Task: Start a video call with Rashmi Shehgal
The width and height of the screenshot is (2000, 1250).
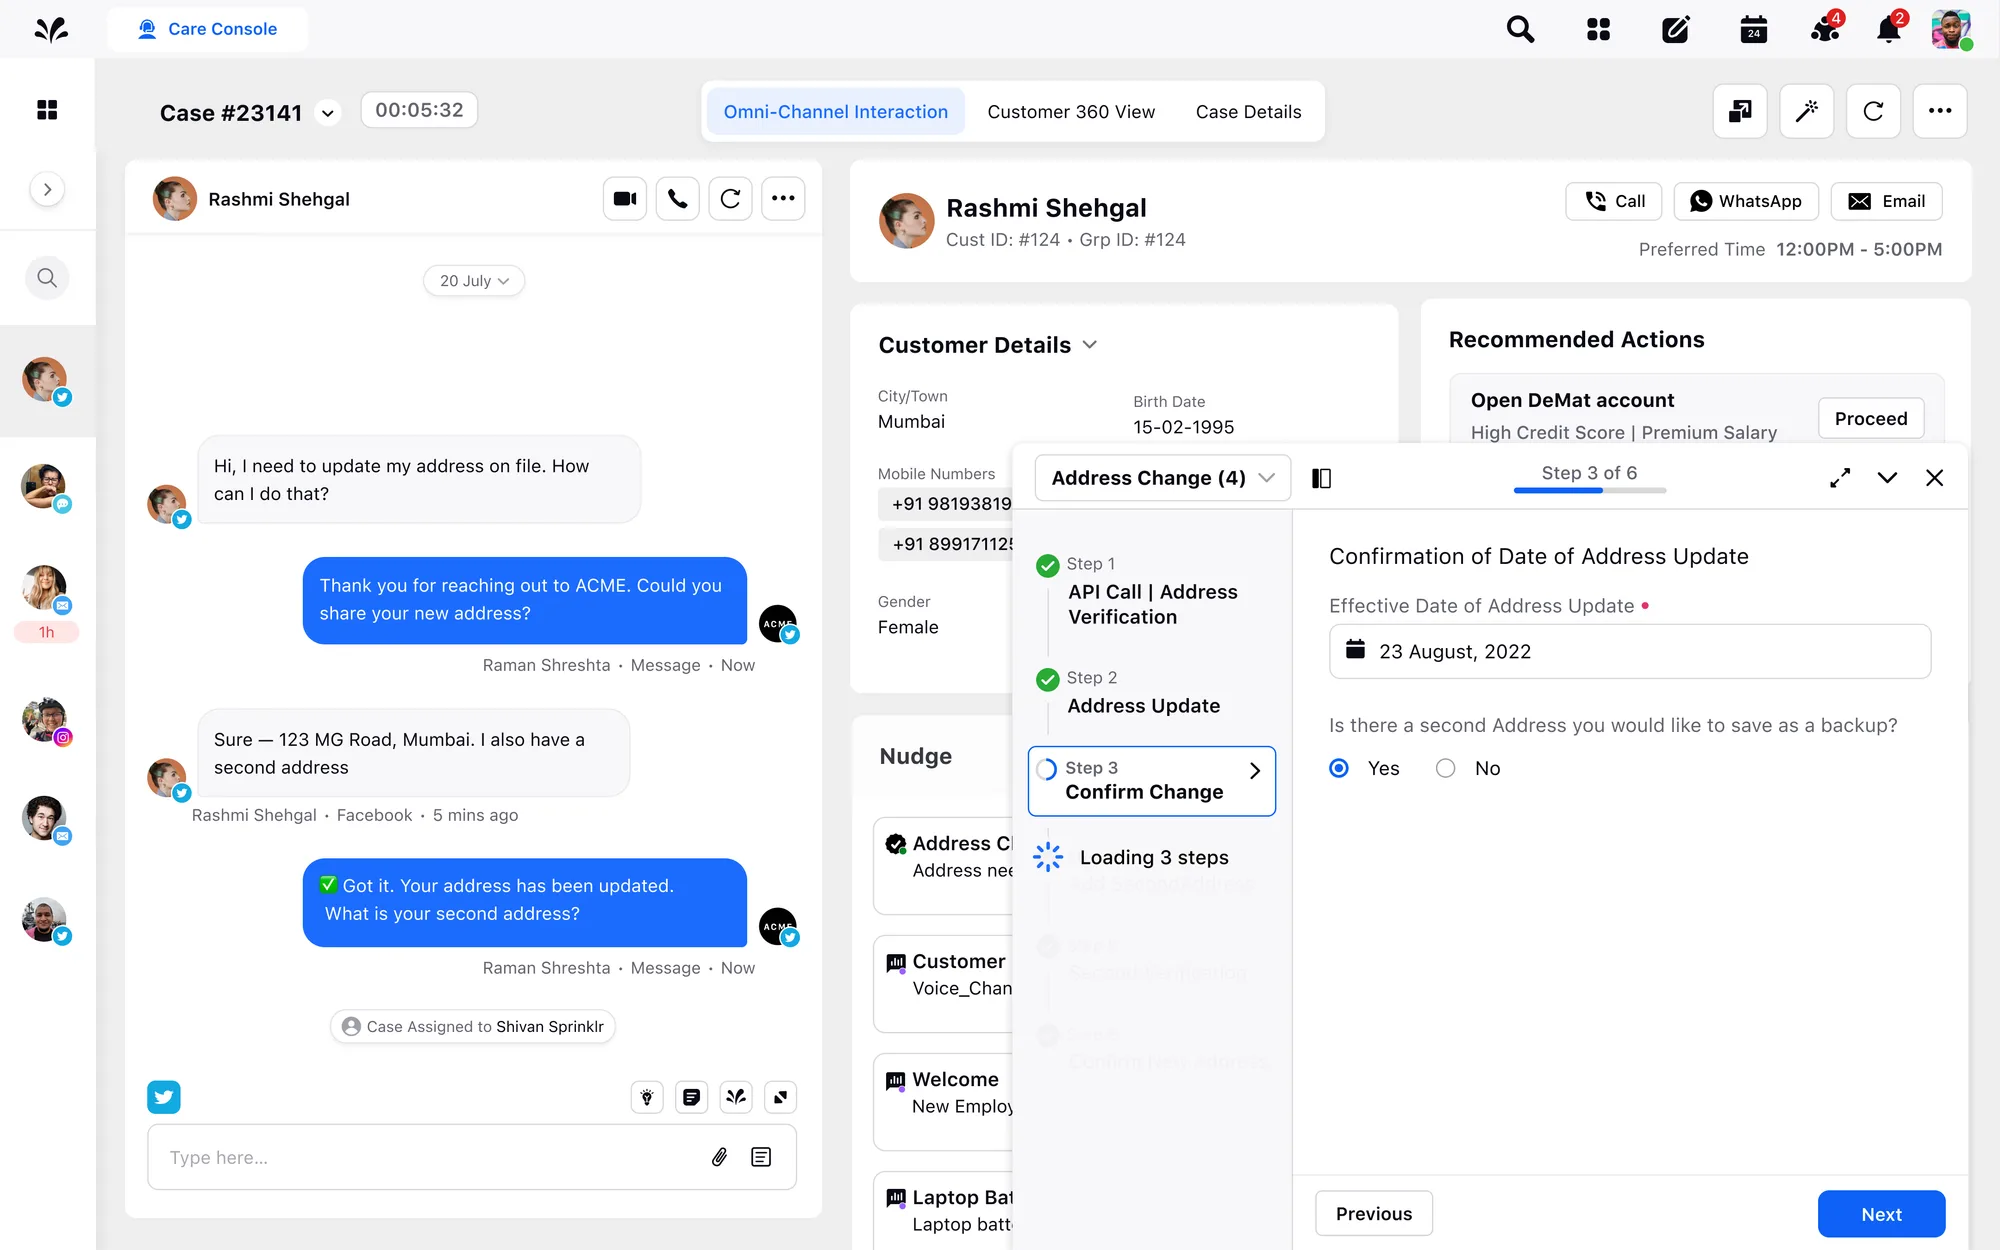Action: 625,199
